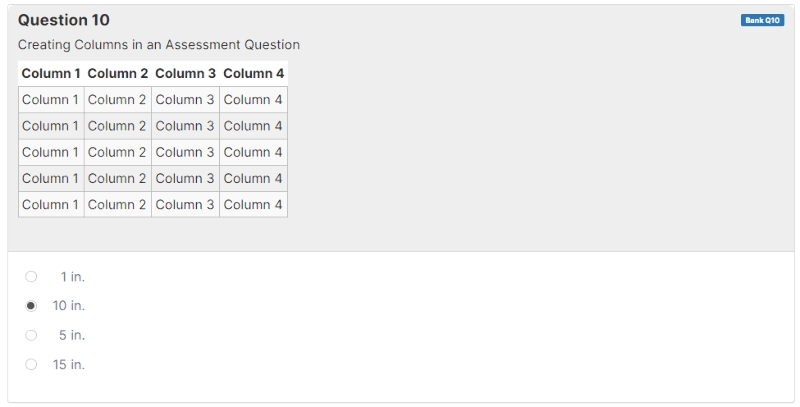Click last body row Column 1 cell
This screenshot has width=800, height=407.
pyautogui.click(x=51, y=204)
